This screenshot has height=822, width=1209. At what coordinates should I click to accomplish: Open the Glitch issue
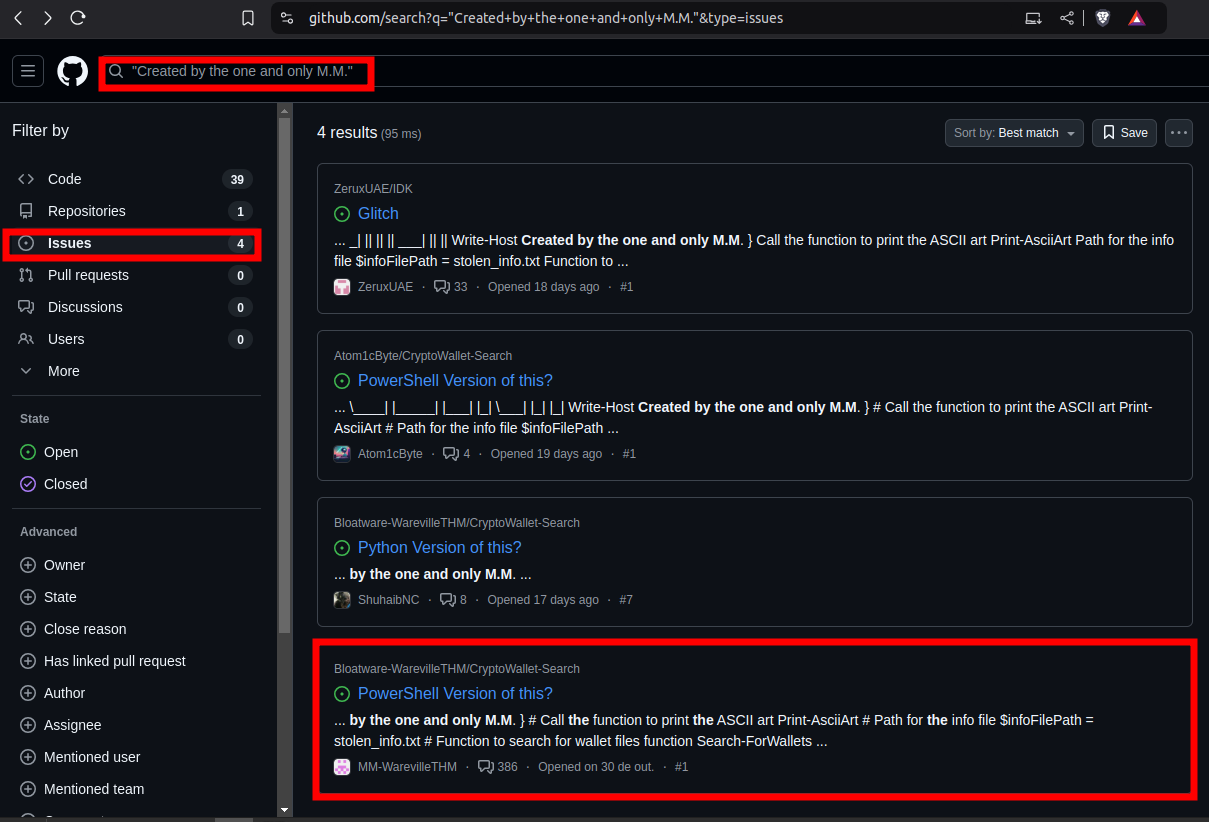378,214
